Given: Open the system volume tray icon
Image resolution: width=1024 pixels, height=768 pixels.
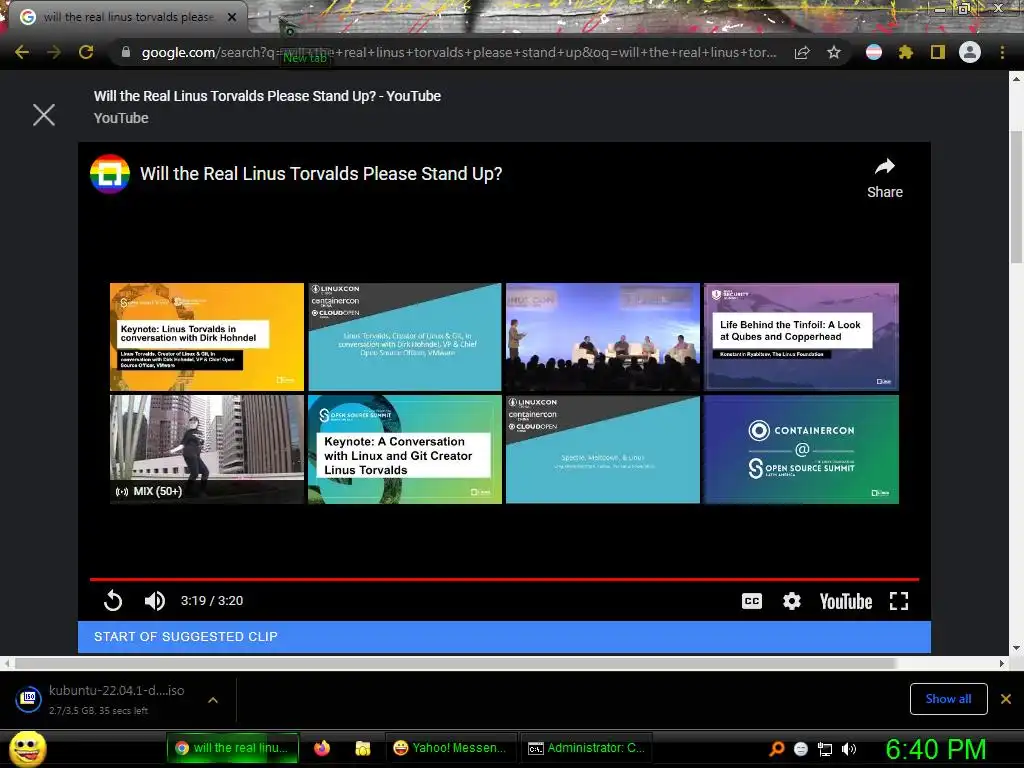Looking at the screenshot, I should tap(849, 749).
